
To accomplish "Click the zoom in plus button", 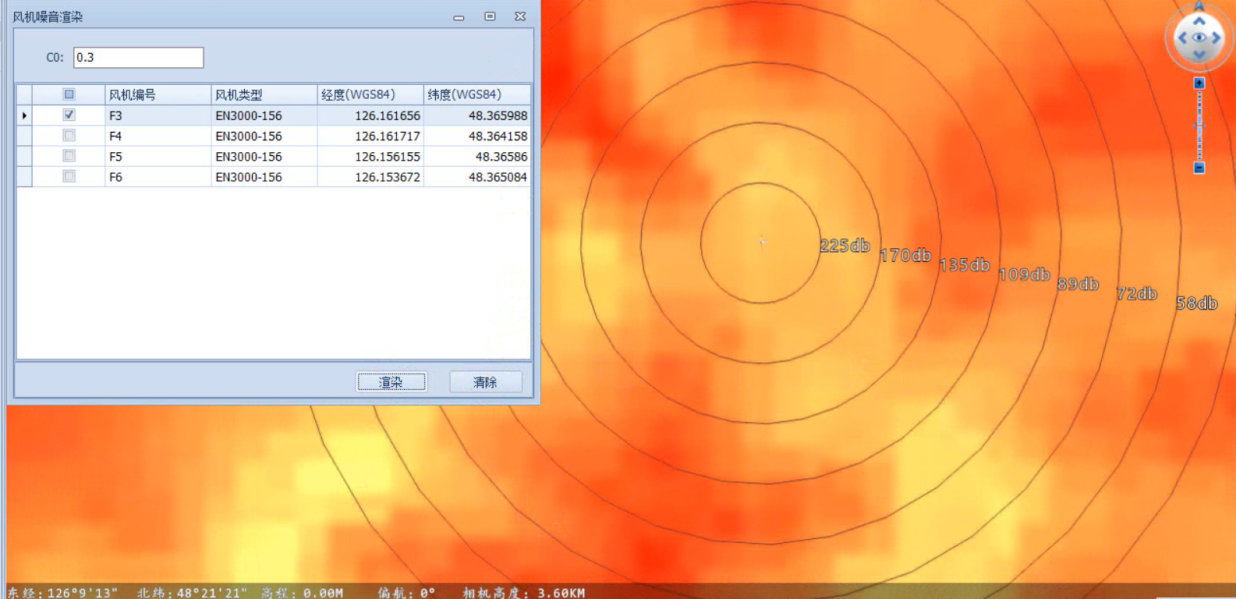I will [1199, 83].
